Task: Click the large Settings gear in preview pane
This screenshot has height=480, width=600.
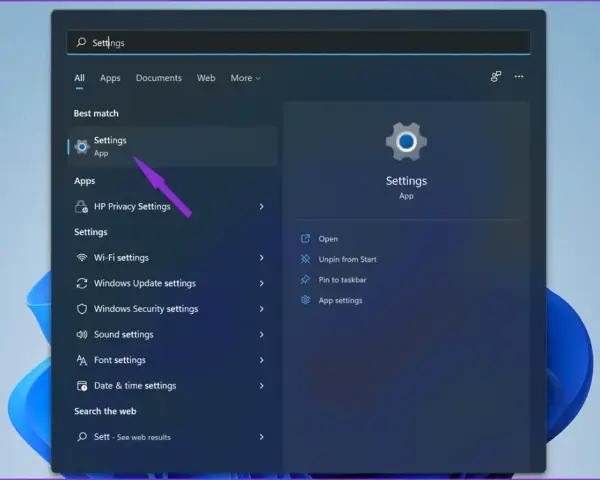Action: pyautogui.click(x=406, y=142)
